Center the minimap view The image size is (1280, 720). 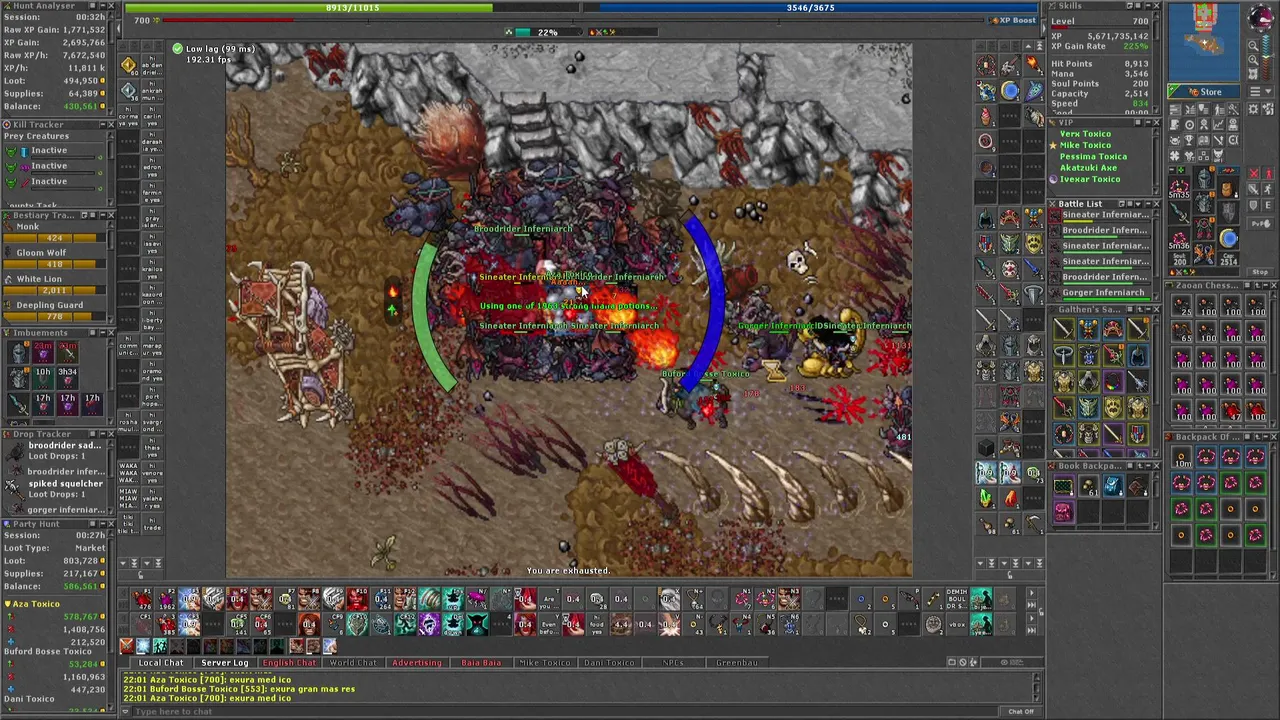(x=1253, y=73)
